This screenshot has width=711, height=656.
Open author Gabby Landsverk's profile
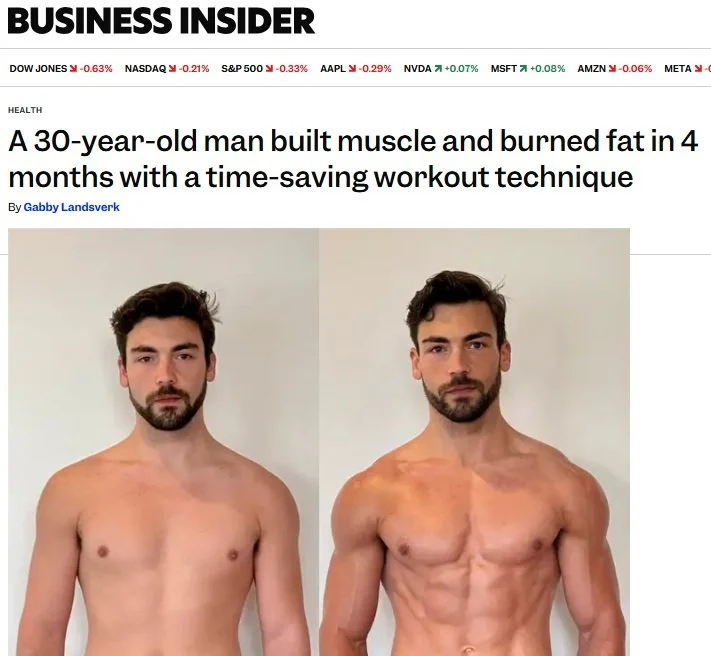(72, 207)
